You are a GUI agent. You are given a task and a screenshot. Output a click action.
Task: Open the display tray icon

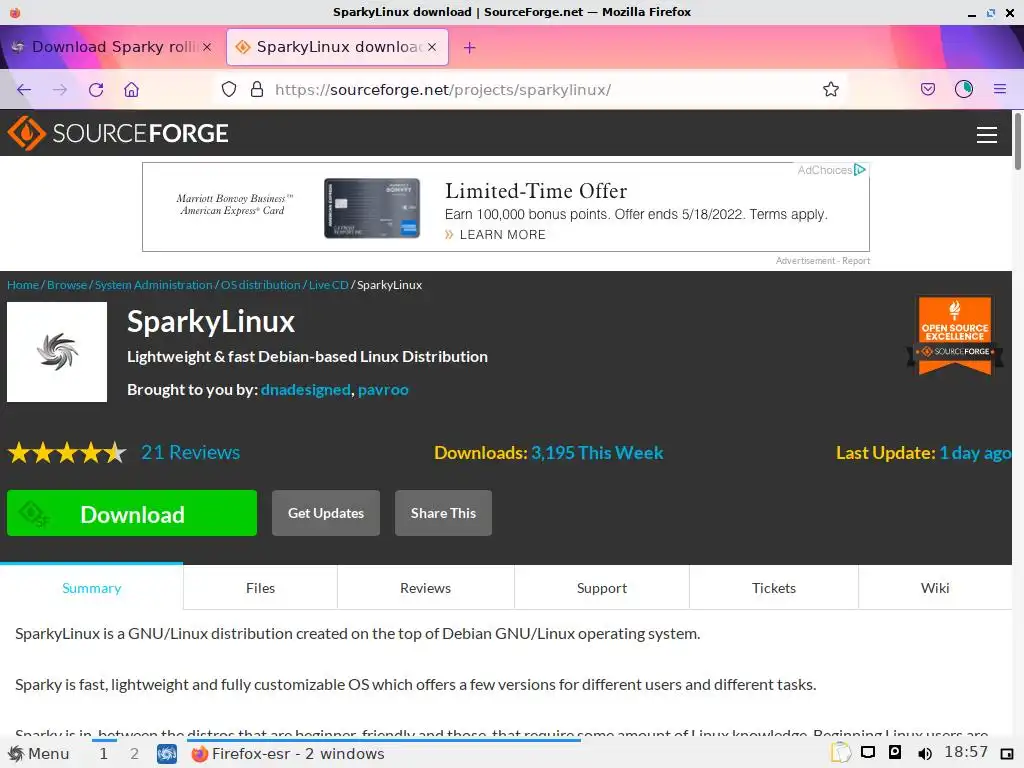tap(868, 752)
